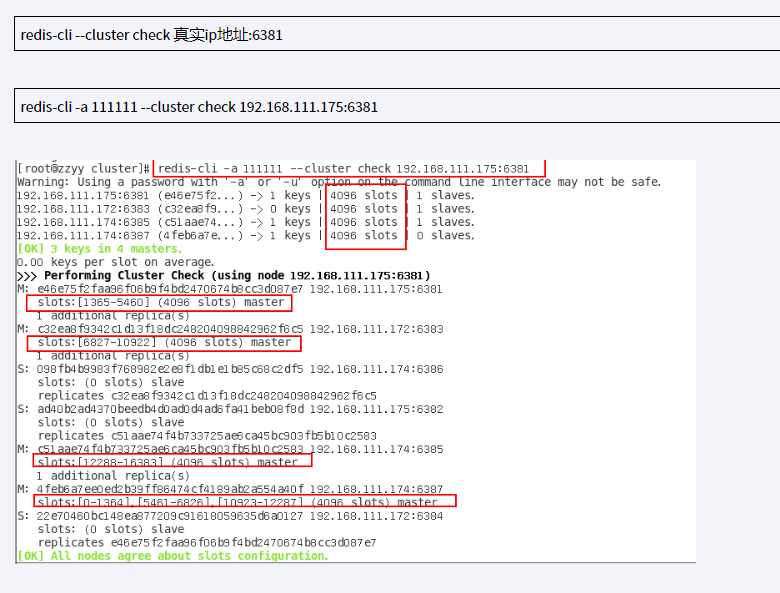The image size is (780, 593).
Task: Click 'replicates c32ea8f9342c1d13...' line
Action: pos(207,396)
